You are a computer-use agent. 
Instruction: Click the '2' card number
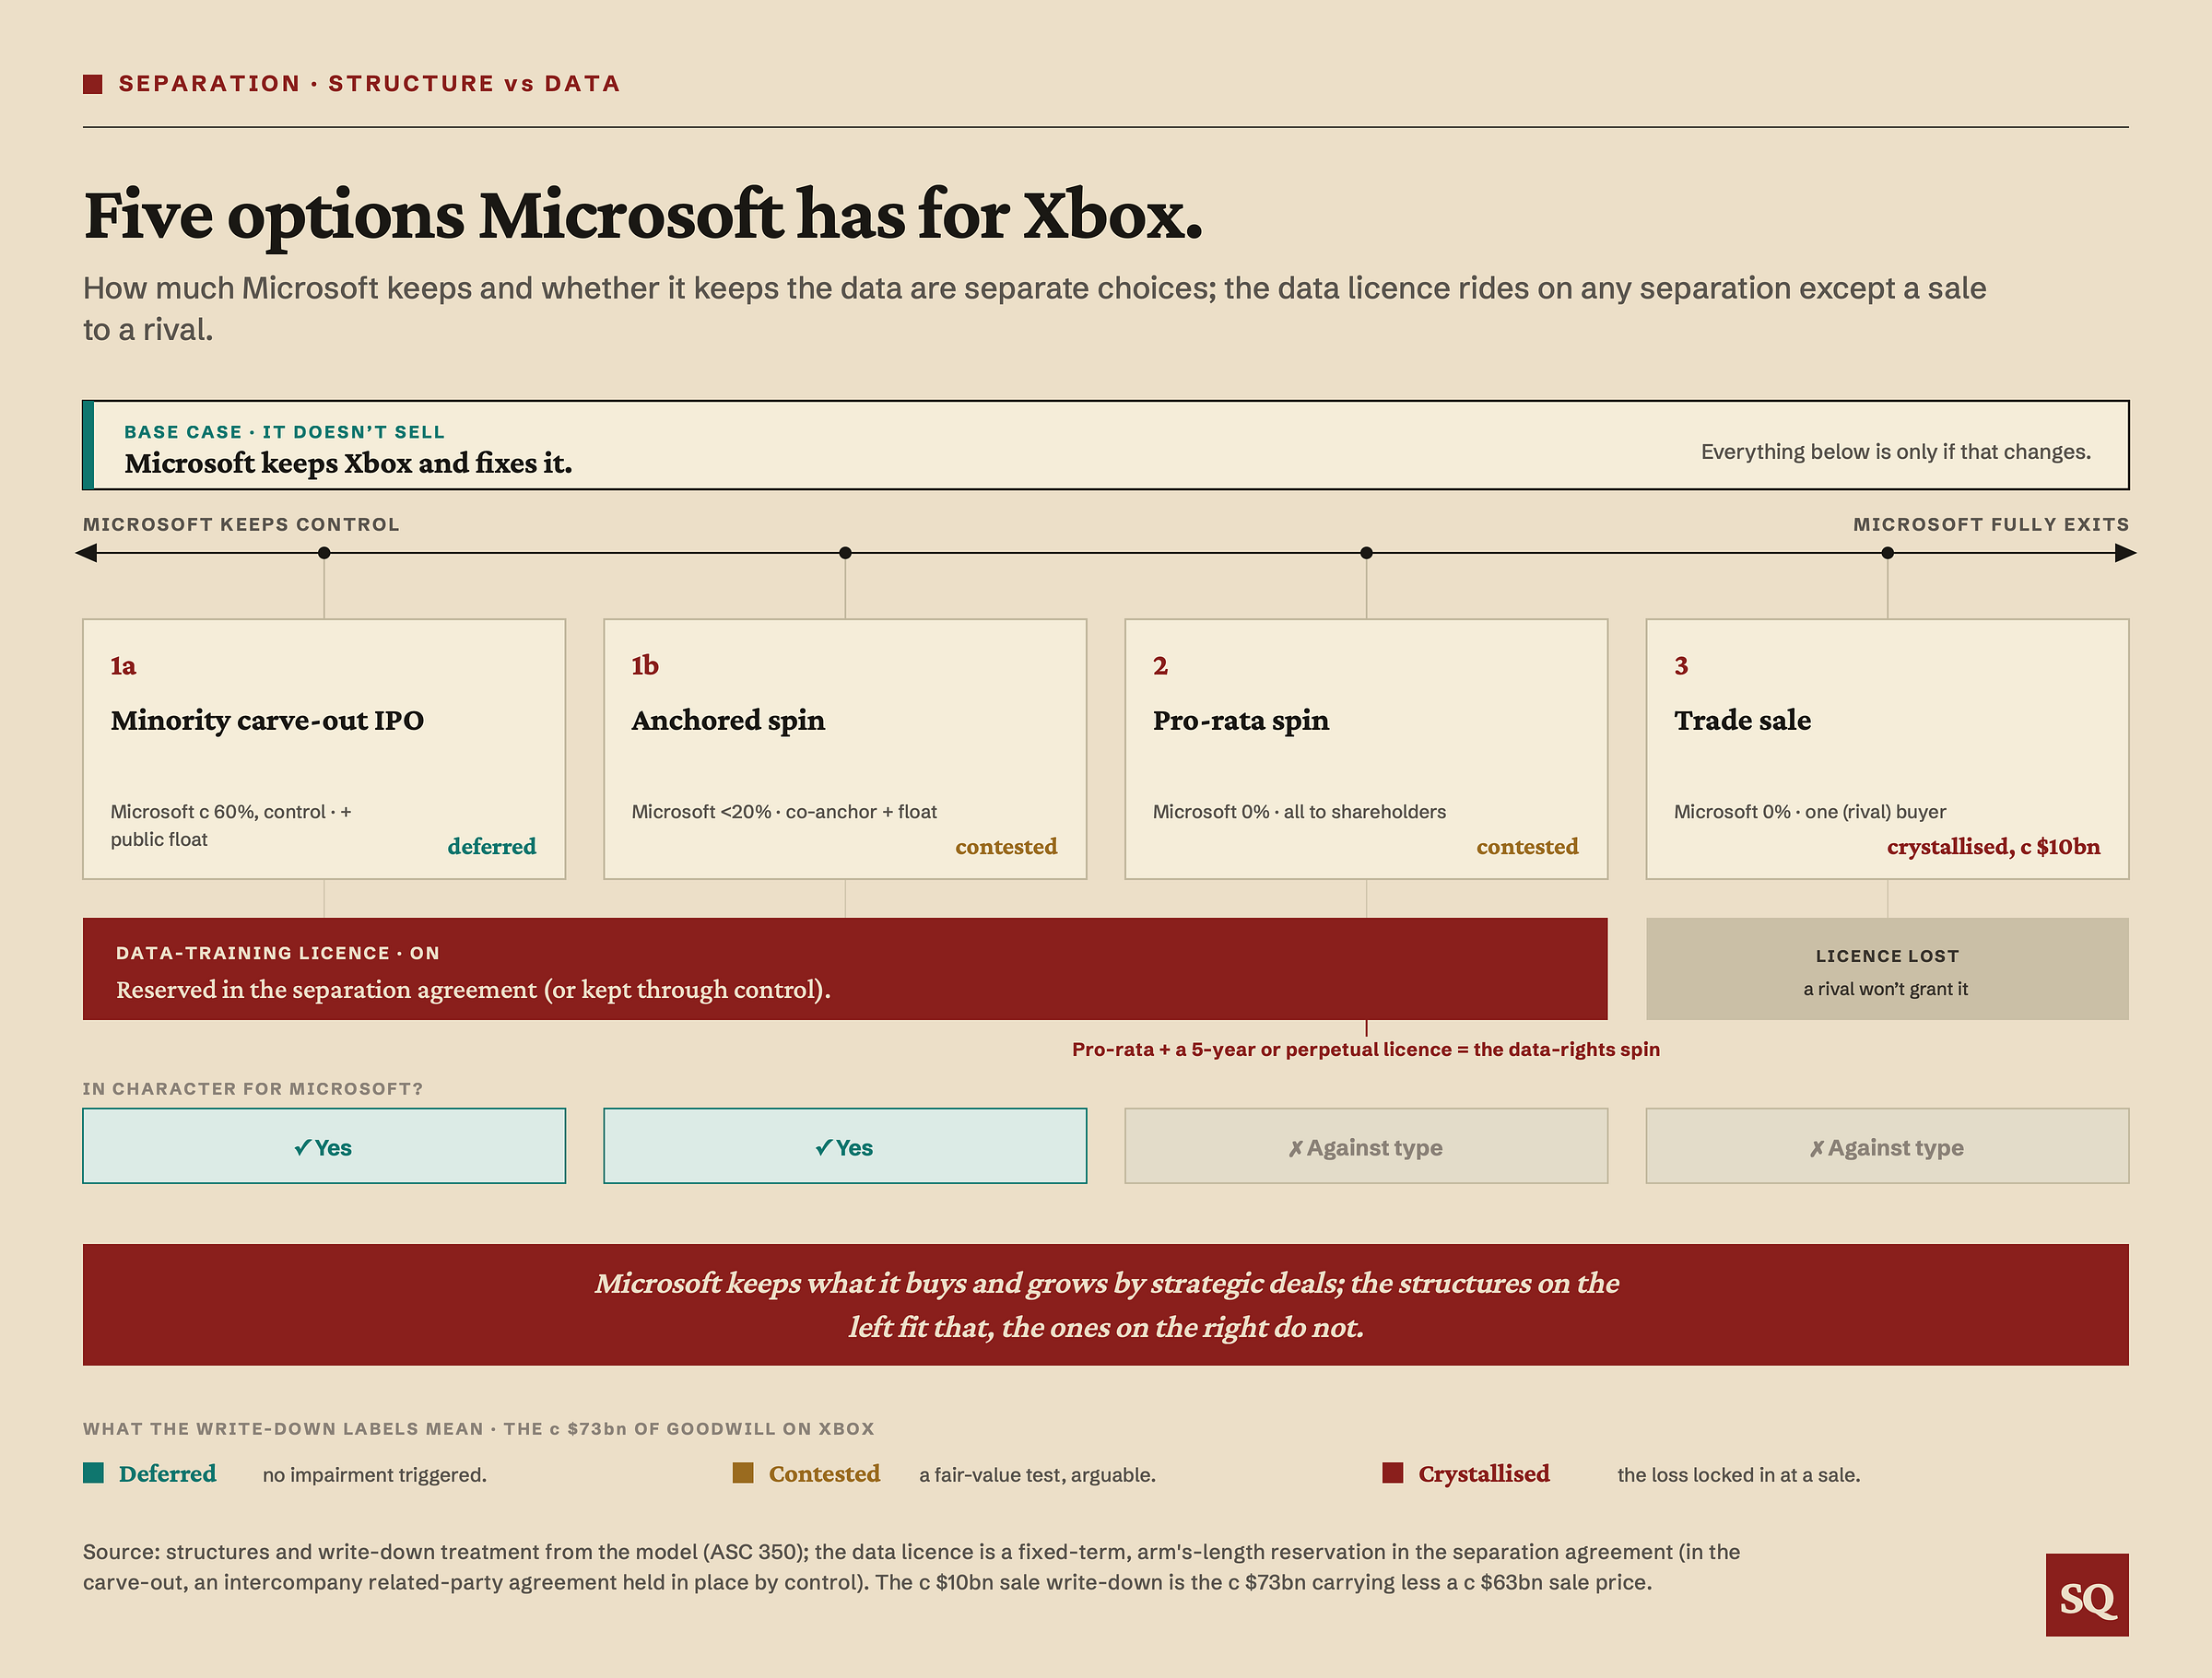[x=1160, y=666]
